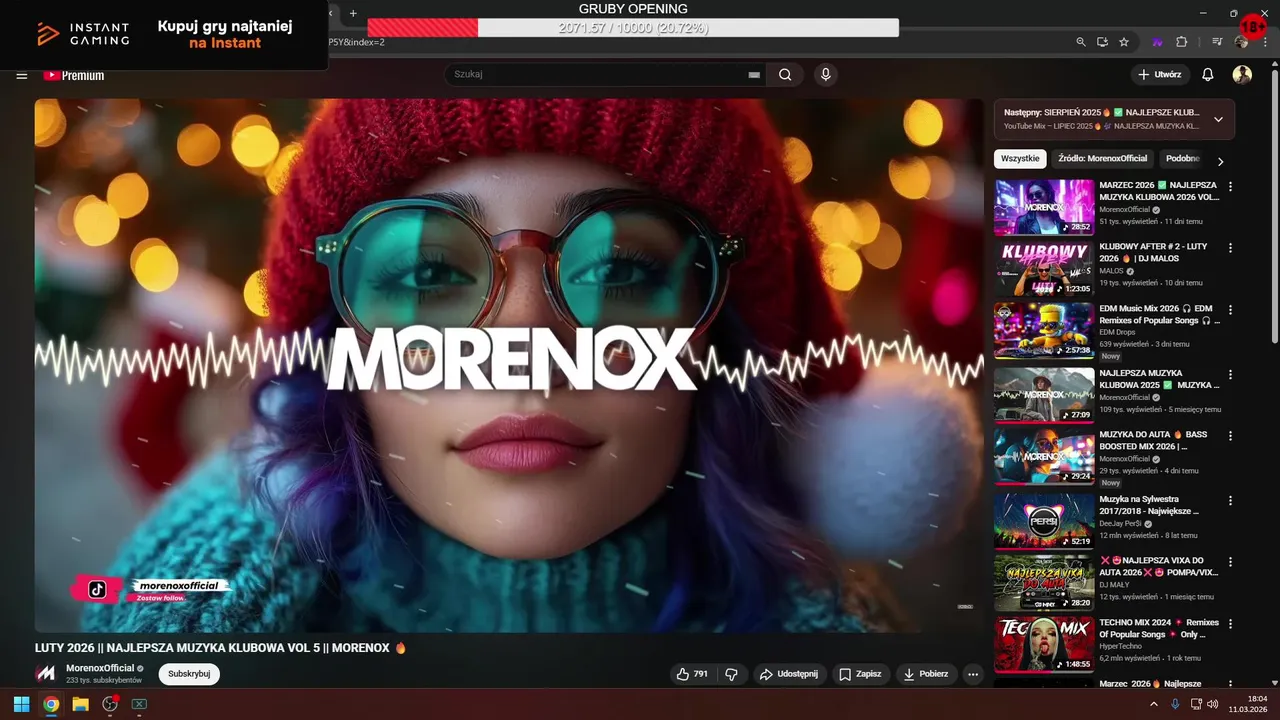
Task: Open volume control in system tray
Action: click(x=1213, y=704)
